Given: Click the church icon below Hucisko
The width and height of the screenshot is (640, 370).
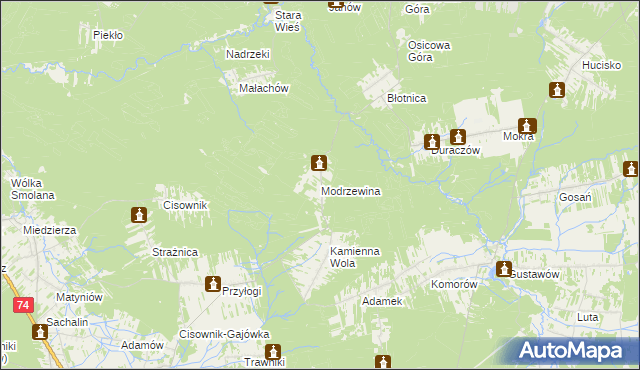Looking at the screenshot, I should [x=557, y=90].
